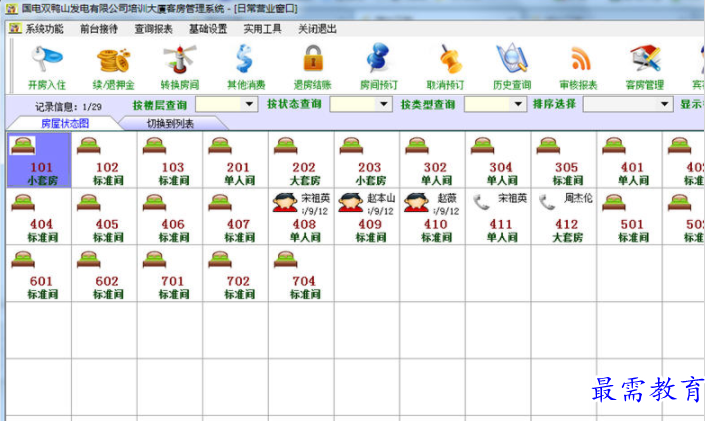
Task: Expand the 按状态查询 status dropdown
Action: [x=383, y=104]
